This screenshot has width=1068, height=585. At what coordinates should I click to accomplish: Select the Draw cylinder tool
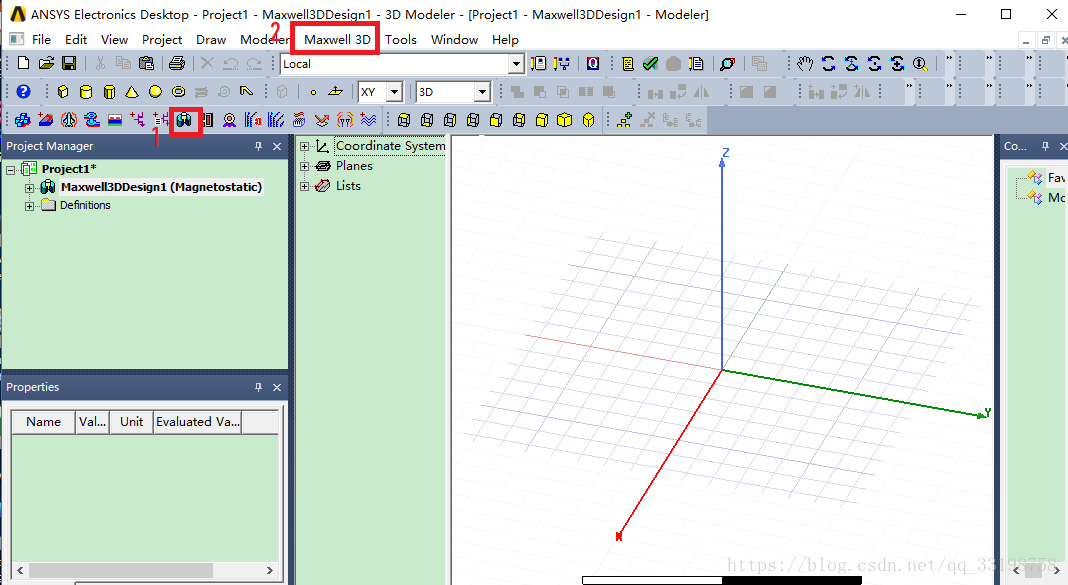coord(86,92)
